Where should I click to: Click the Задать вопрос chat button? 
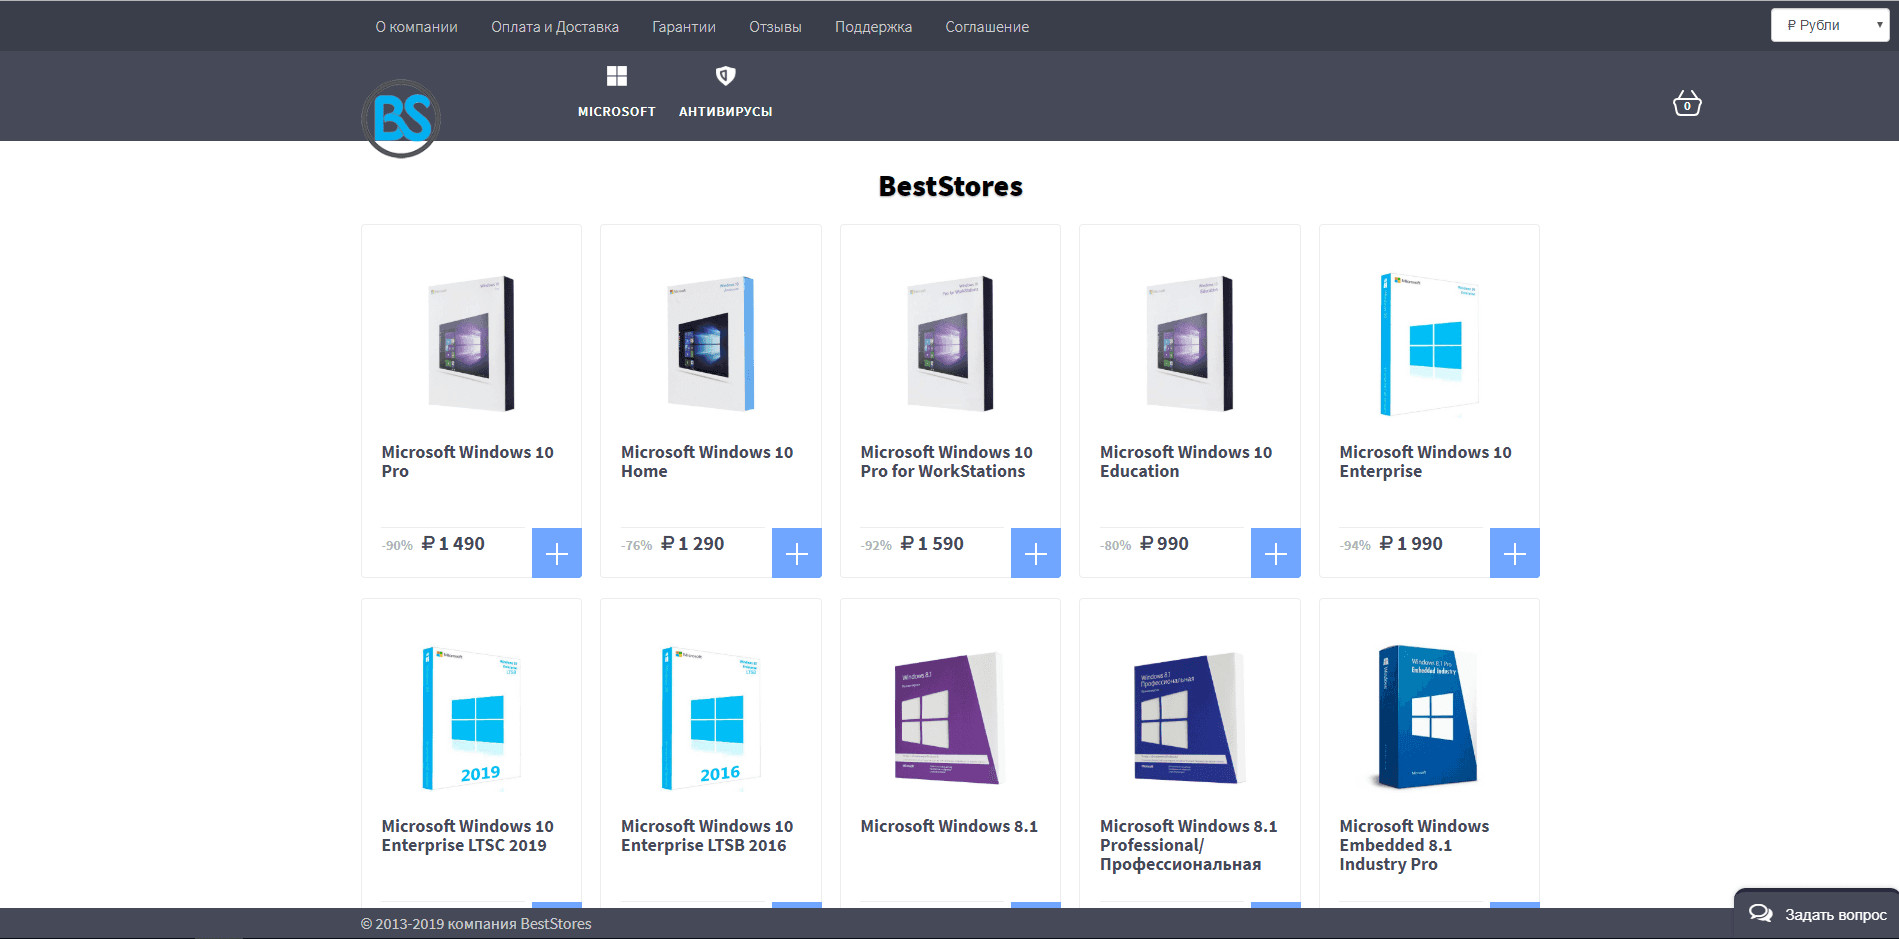click(x=1818, y=914)
